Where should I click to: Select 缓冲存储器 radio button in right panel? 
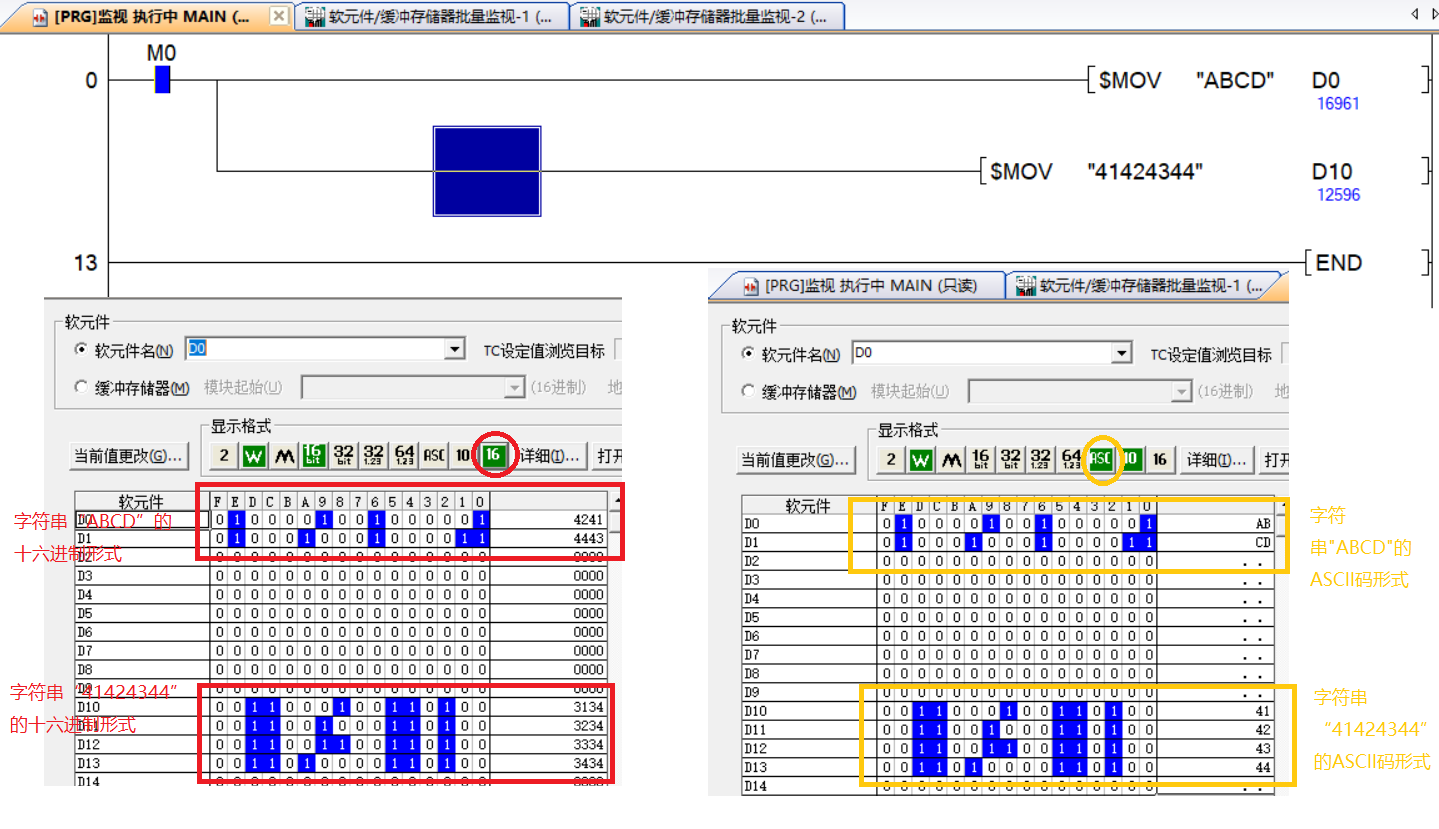[x=748, y=392]
